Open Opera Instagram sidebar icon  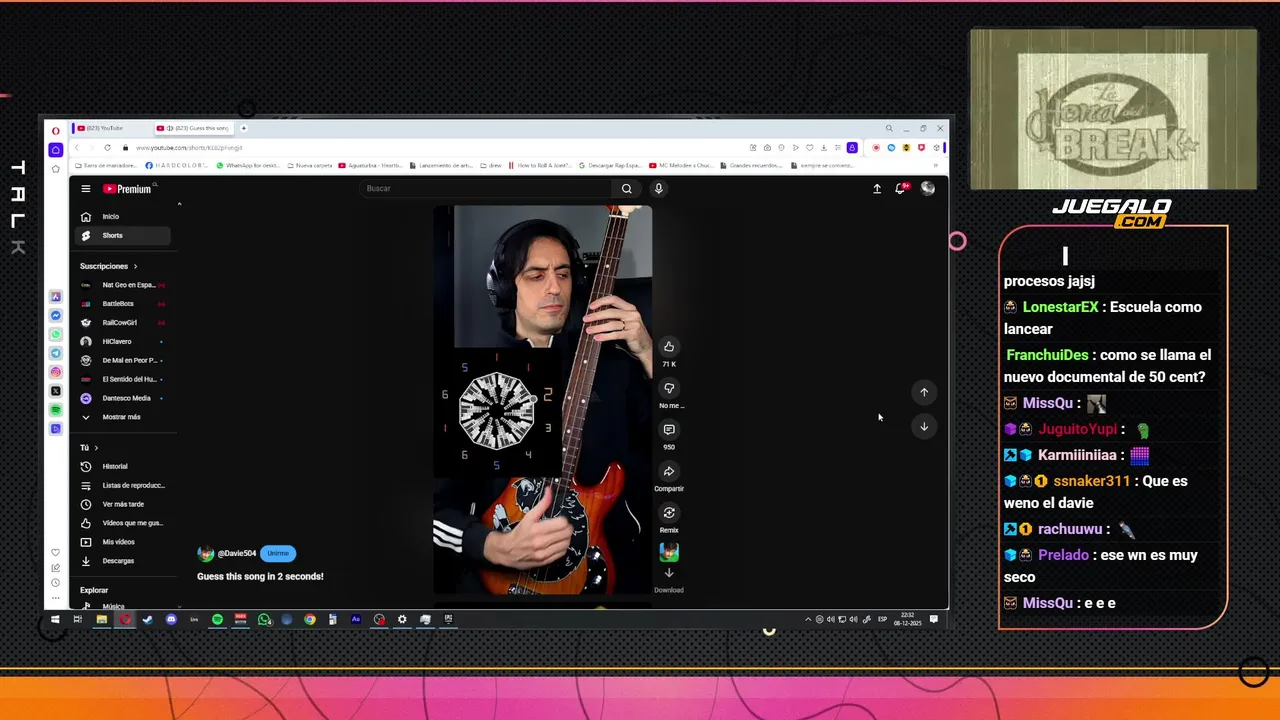pyautogui.click(x=56, y=372)
